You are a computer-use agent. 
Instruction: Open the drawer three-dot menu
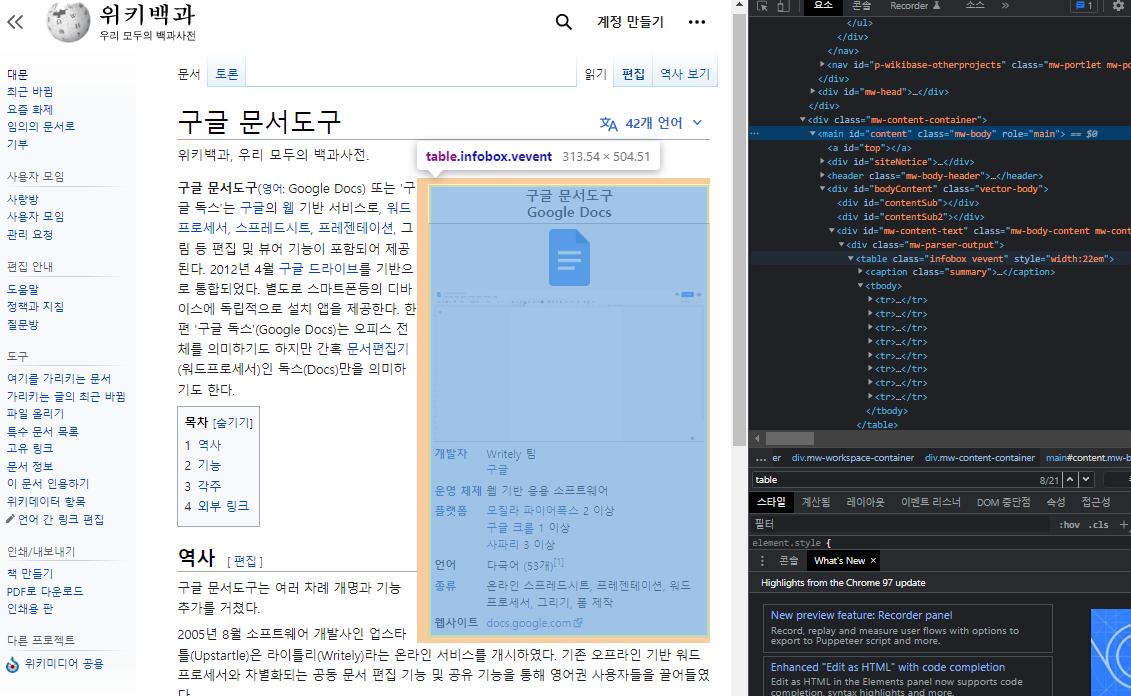point(762,560)
